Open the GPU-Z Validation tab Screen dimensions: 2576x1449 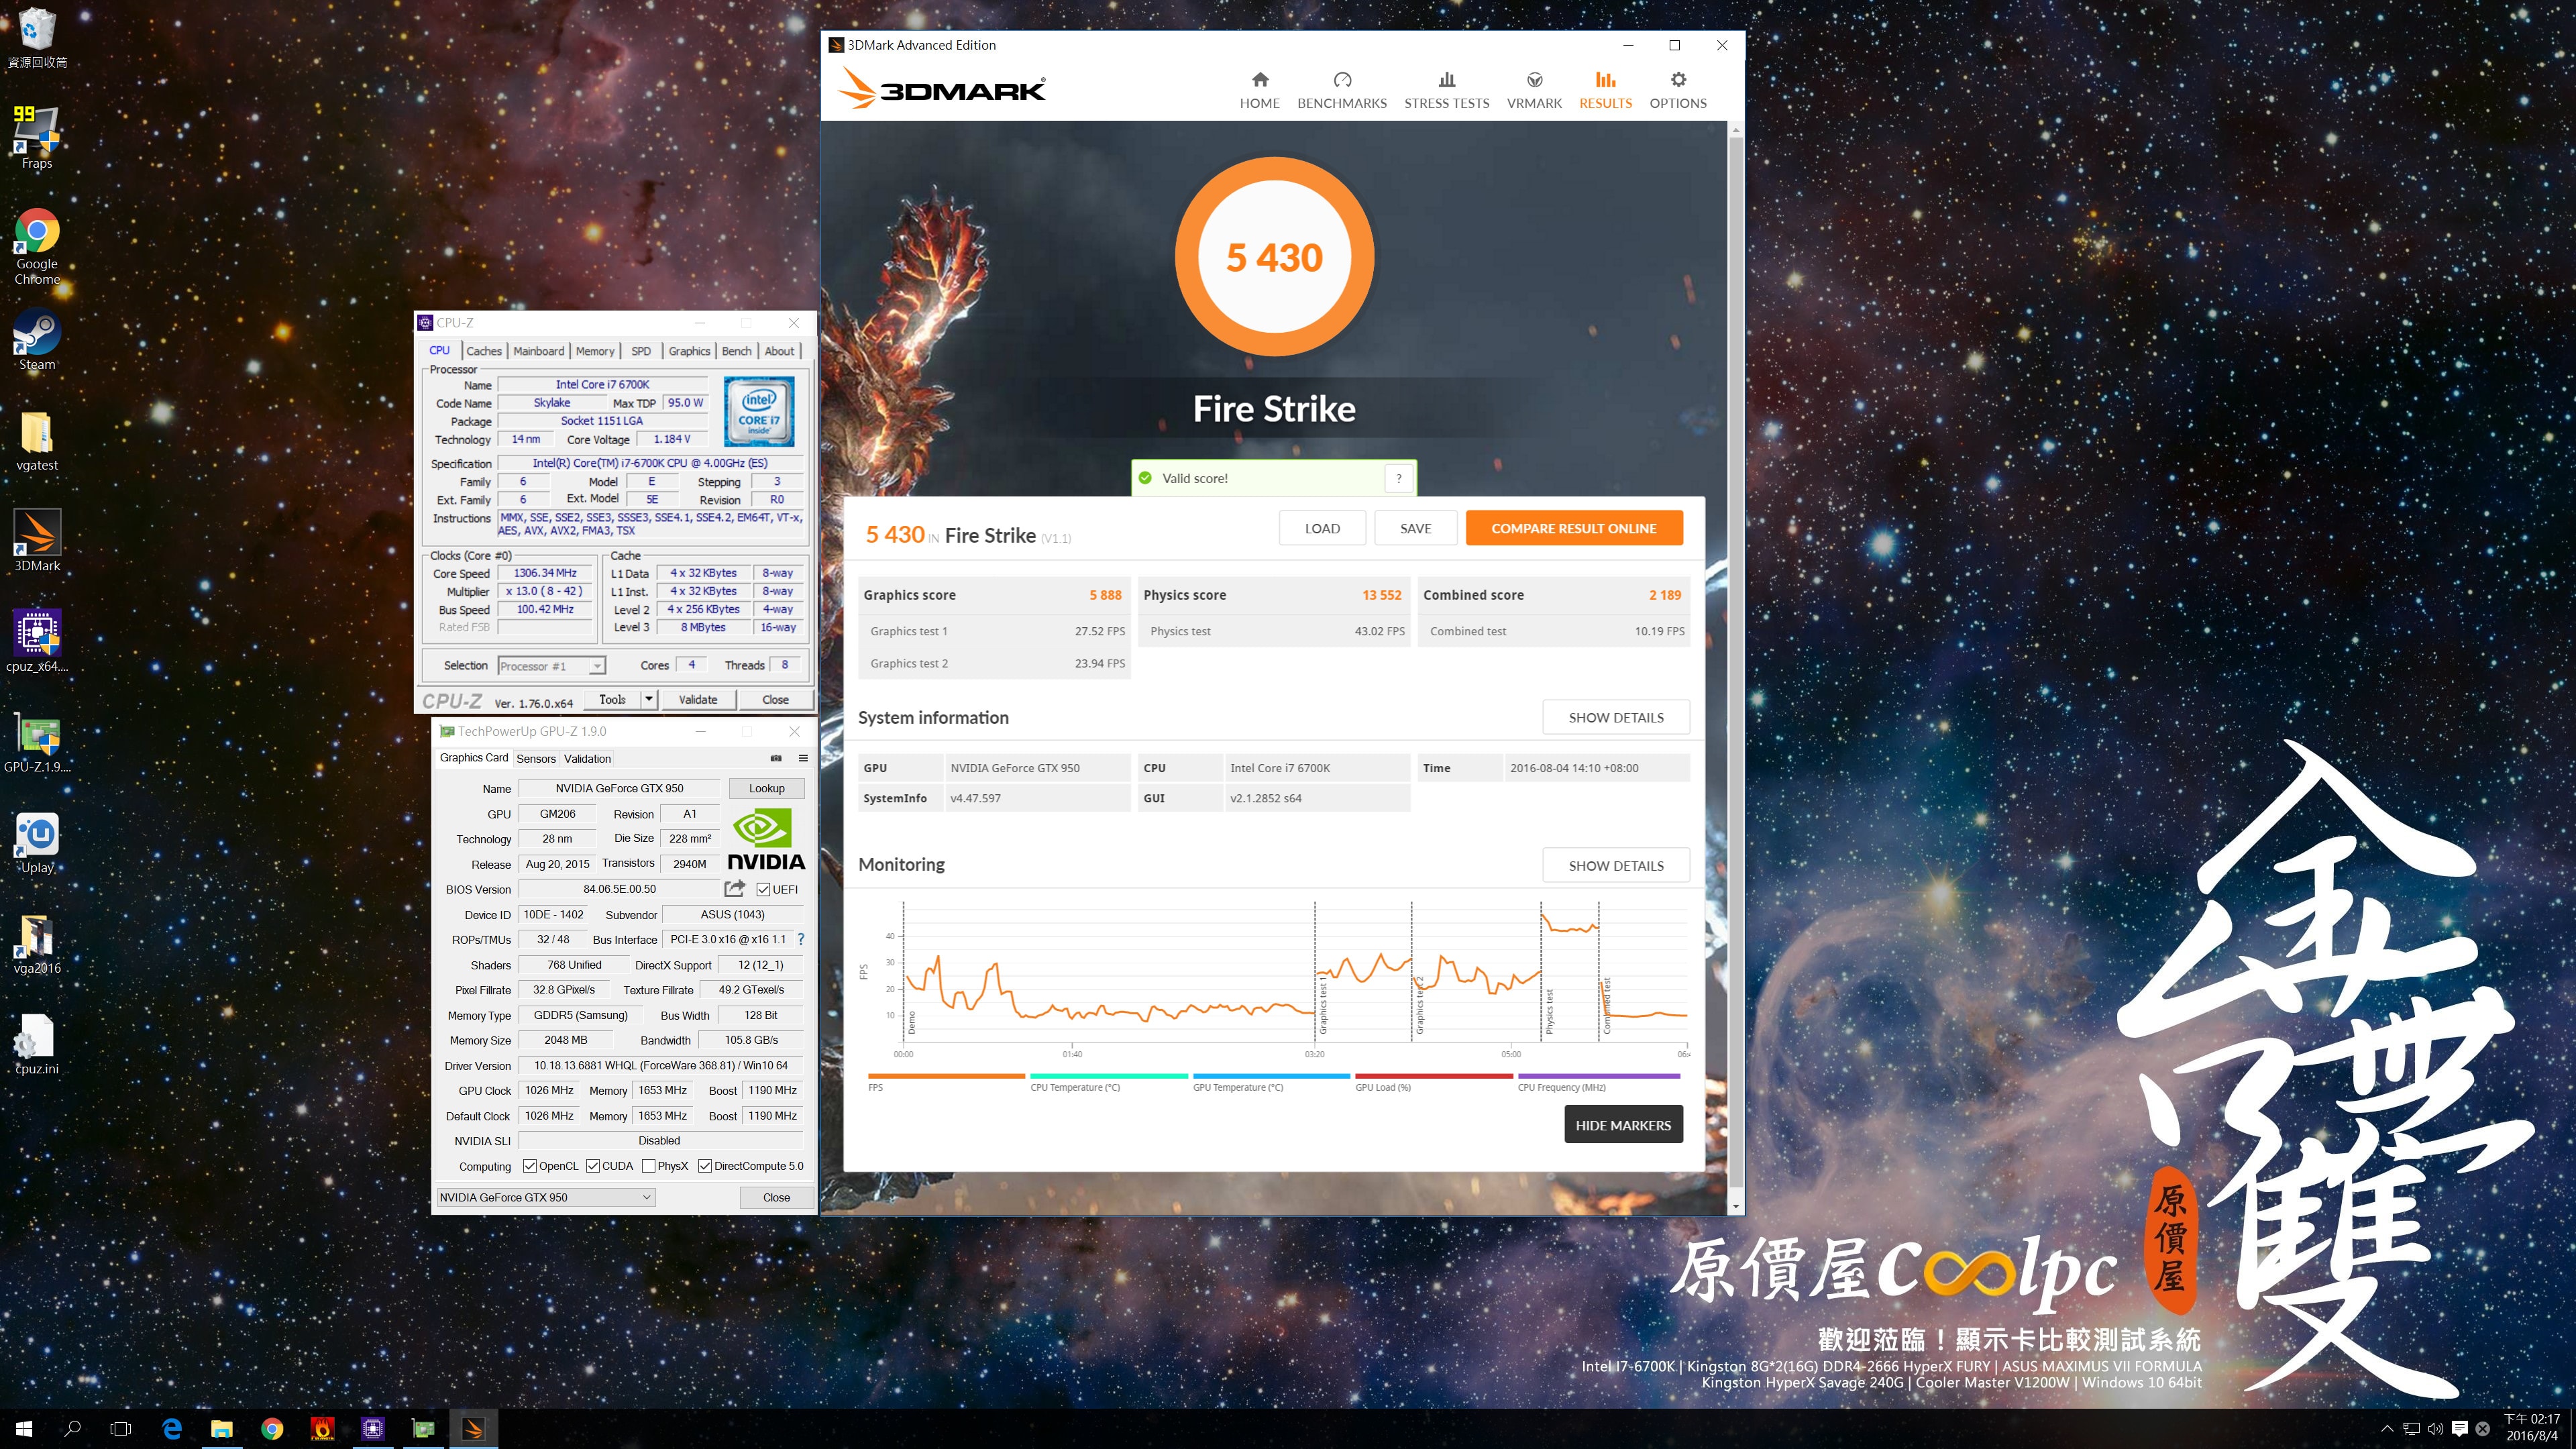(x=587, y=759)
